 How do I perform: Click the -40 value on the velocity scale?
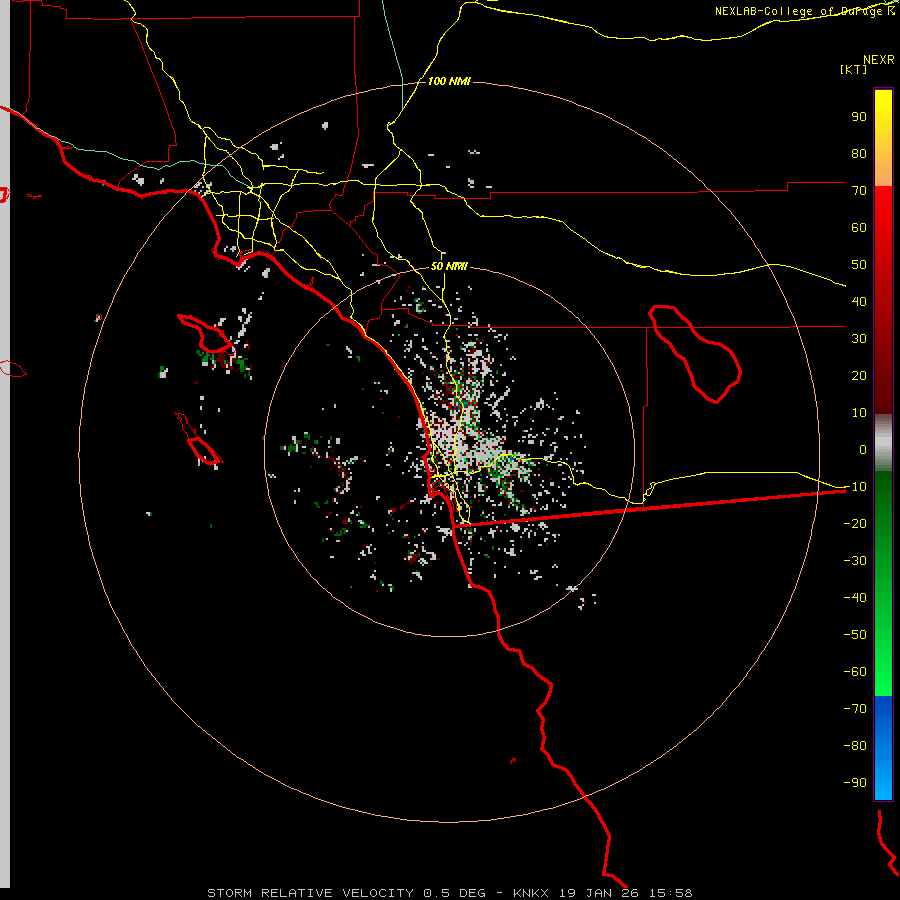[x=855, y=598]
